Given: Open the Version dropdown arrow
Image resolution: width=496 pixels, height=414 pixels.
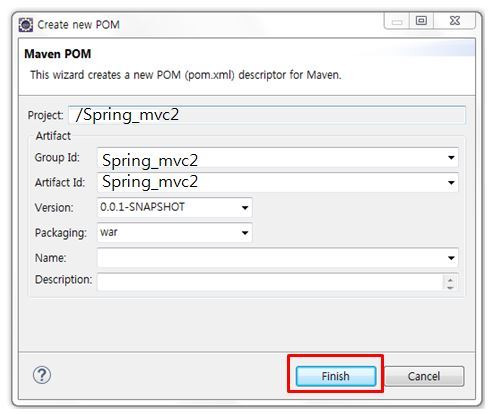Looking at the screenshot, I should pos(245,207).
